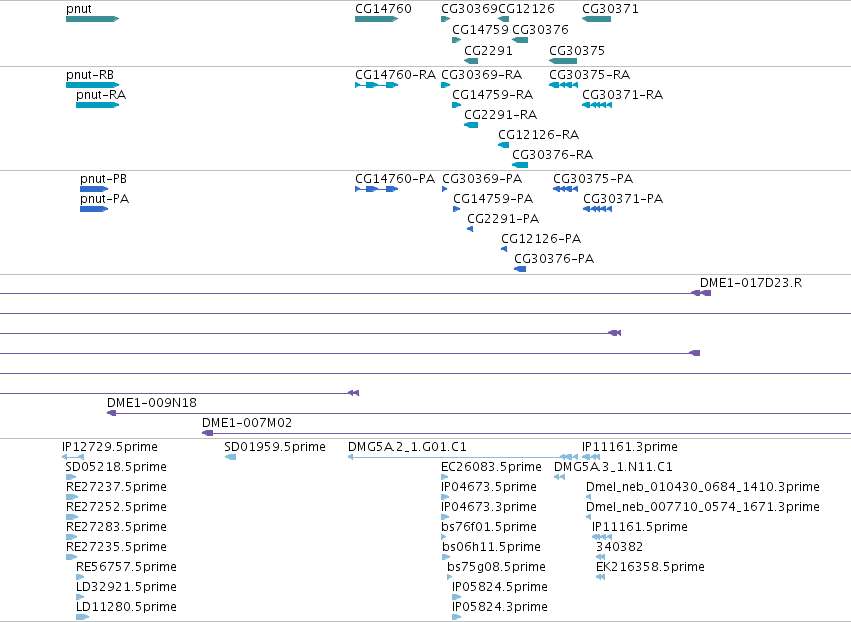Click the CG30371 gene glyph
This screenshot has height=622, width=851.
coord(596,19)
